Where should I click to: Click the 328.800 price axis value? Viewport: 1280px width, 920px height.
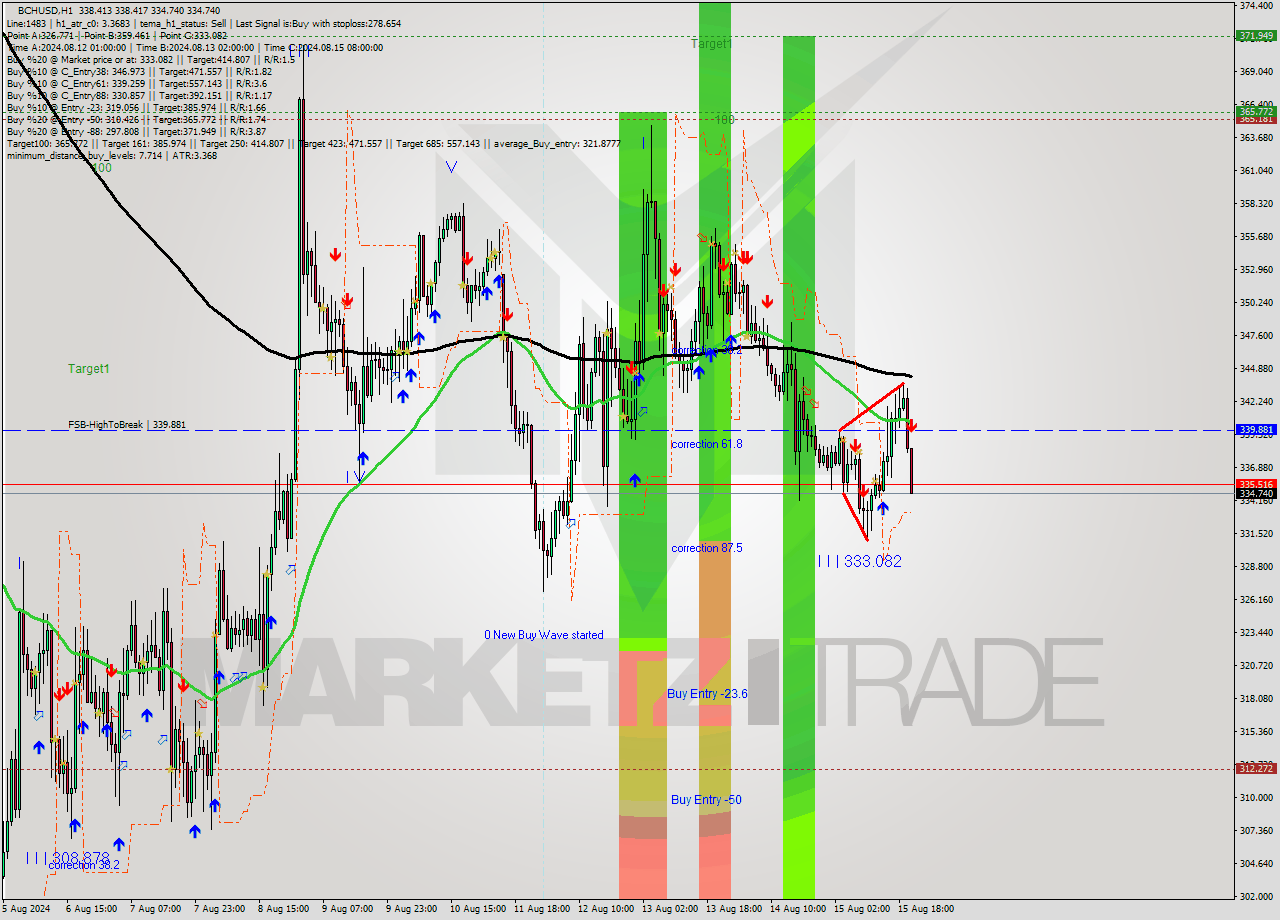1256,567
